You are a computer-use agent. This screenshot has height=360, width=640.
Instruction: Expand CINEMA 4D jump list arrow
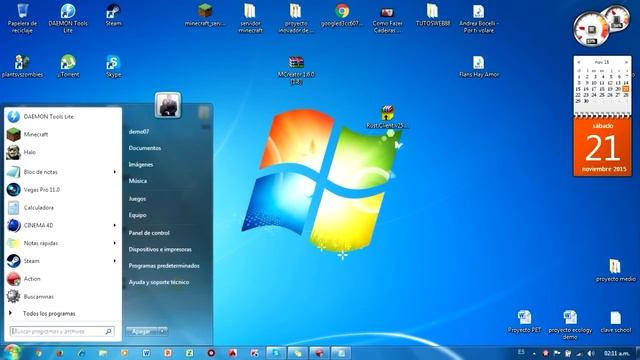point(114,225)
